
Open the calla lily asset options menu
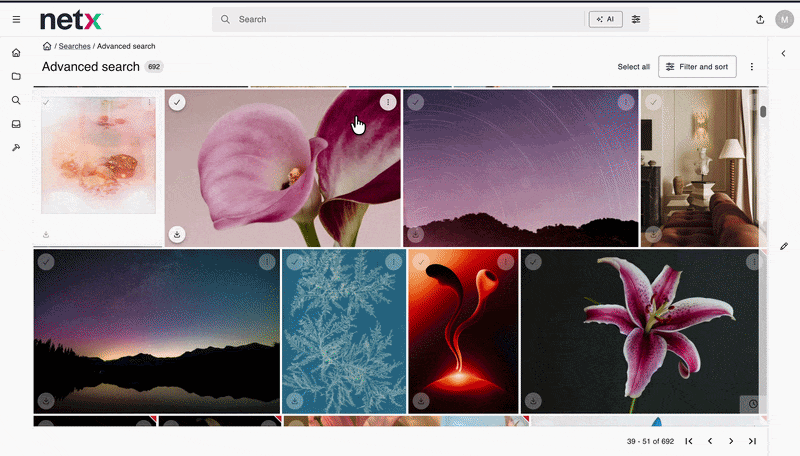(388, 103)
